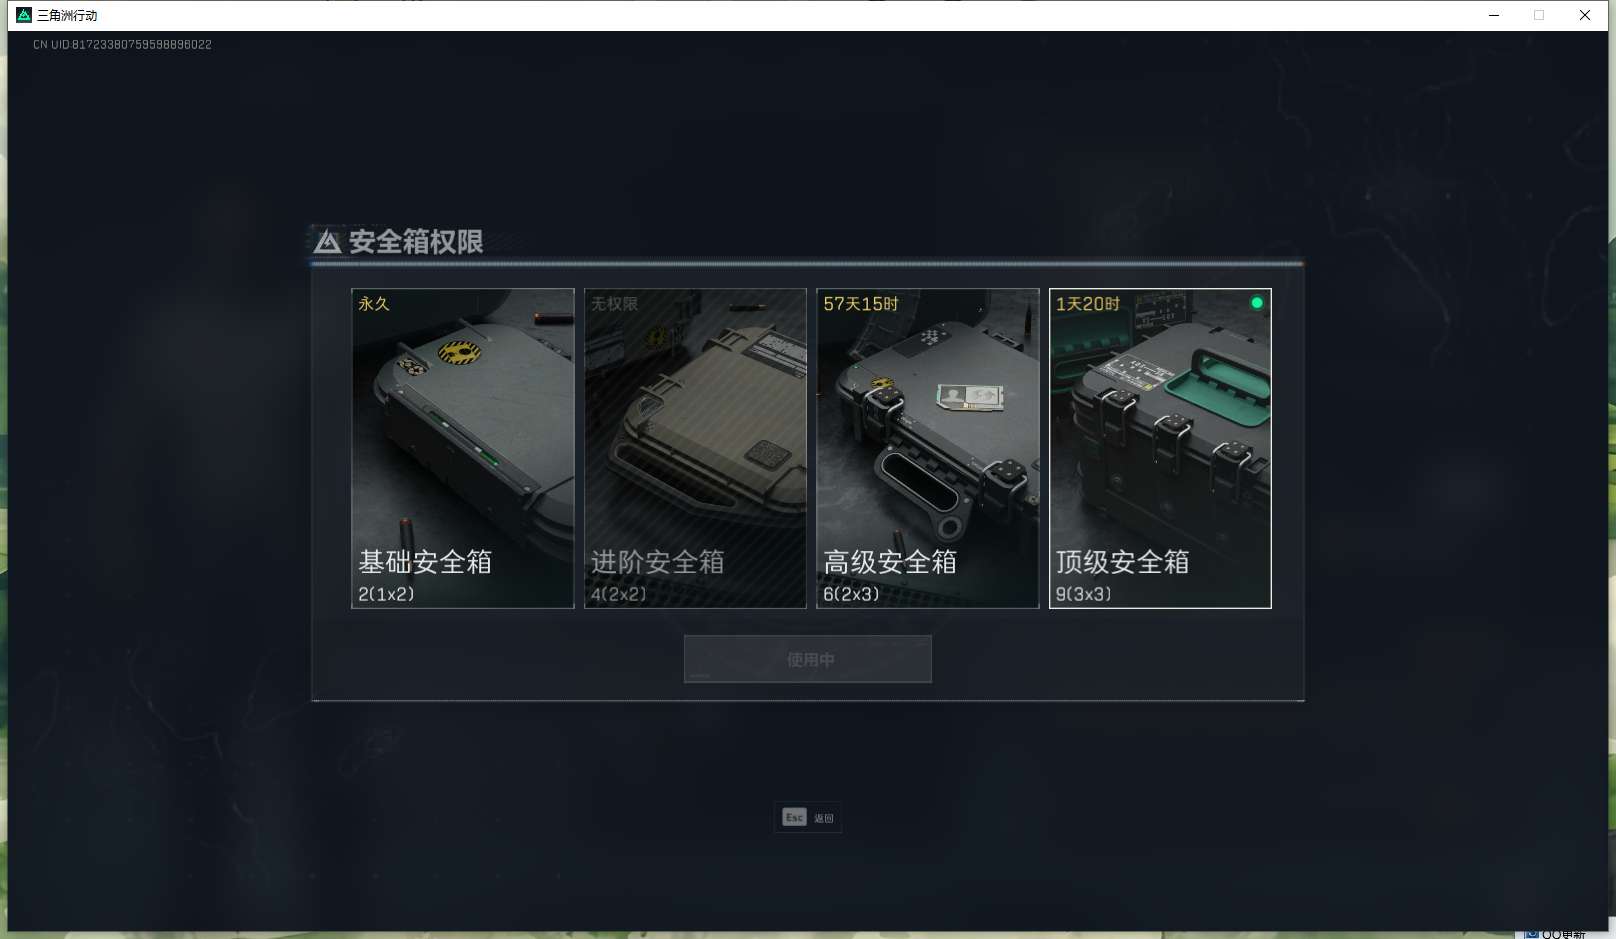Select the locked 进阶安全箱 case image
Viewport: 1616px width, 939px height.
coord(695,448)
